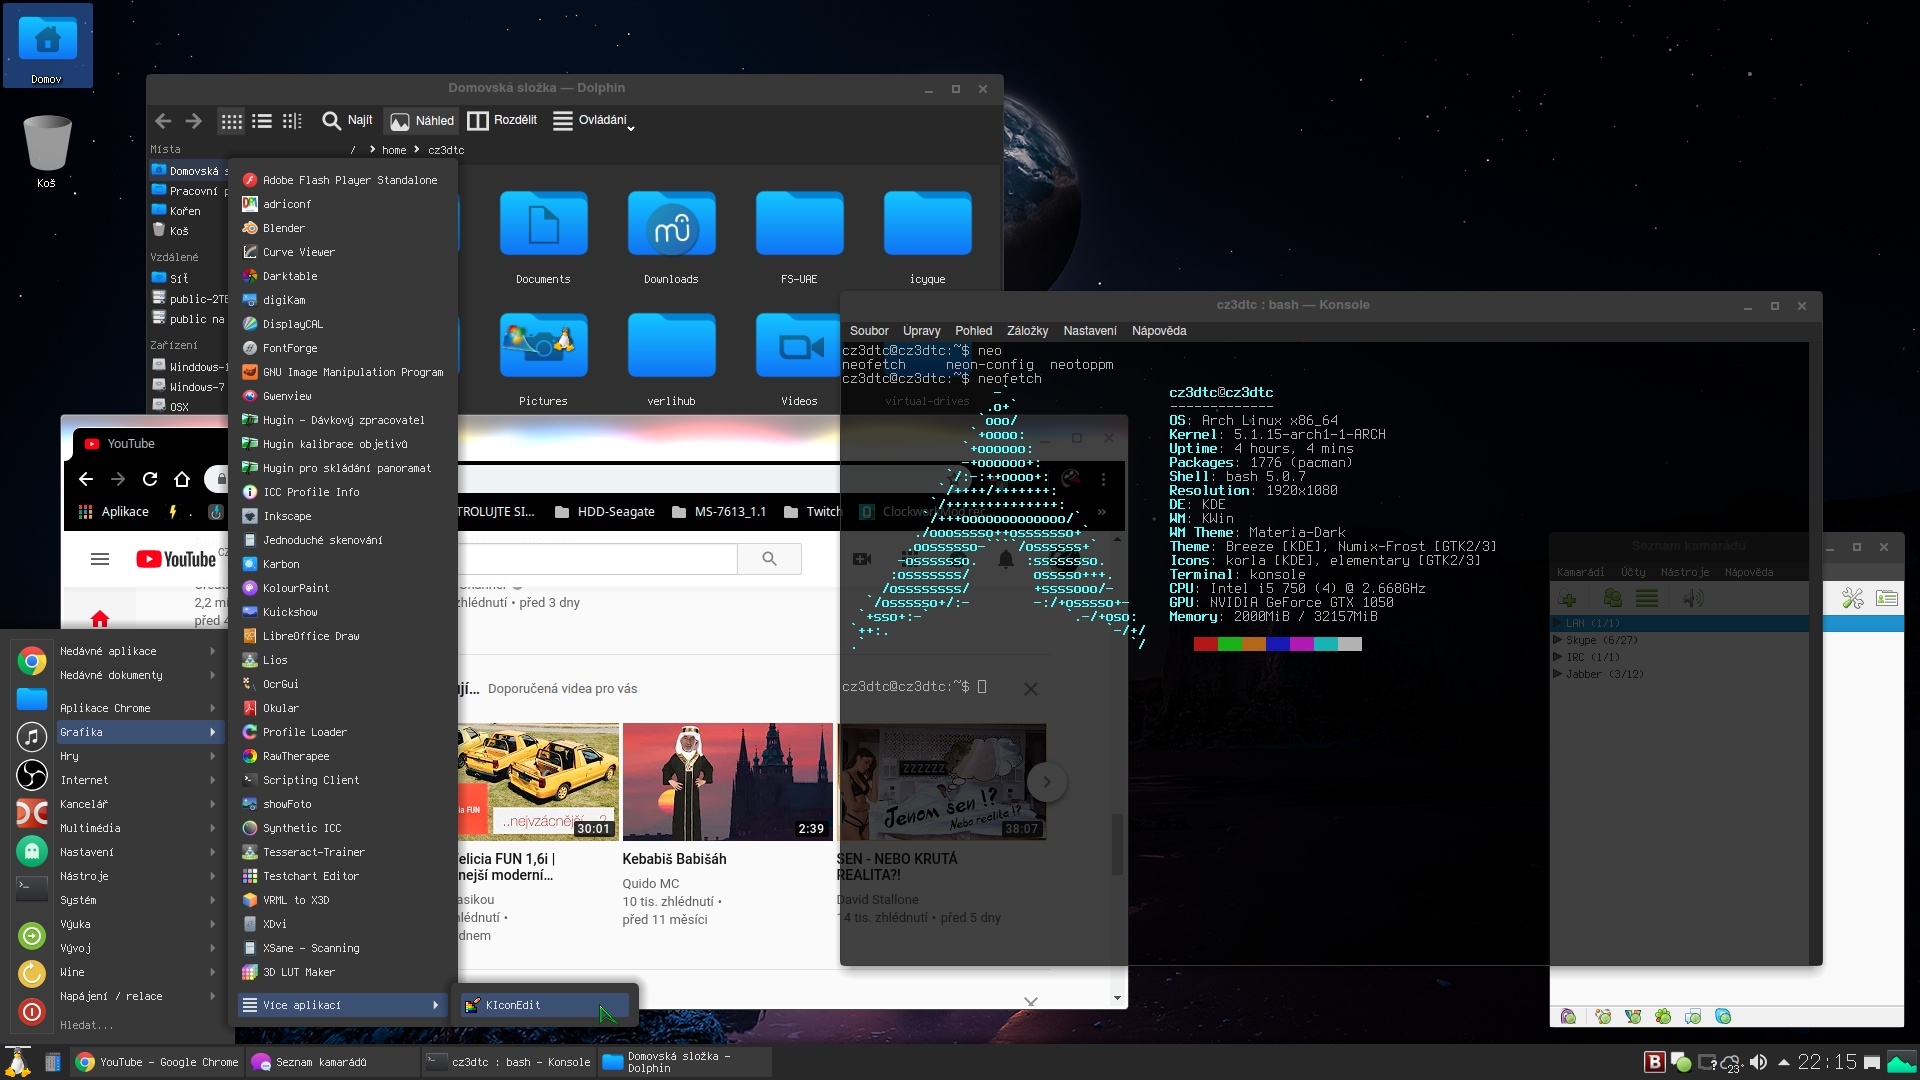
Task: Click Dolphin back navigation arrow
Action: [x=163, y=121]
